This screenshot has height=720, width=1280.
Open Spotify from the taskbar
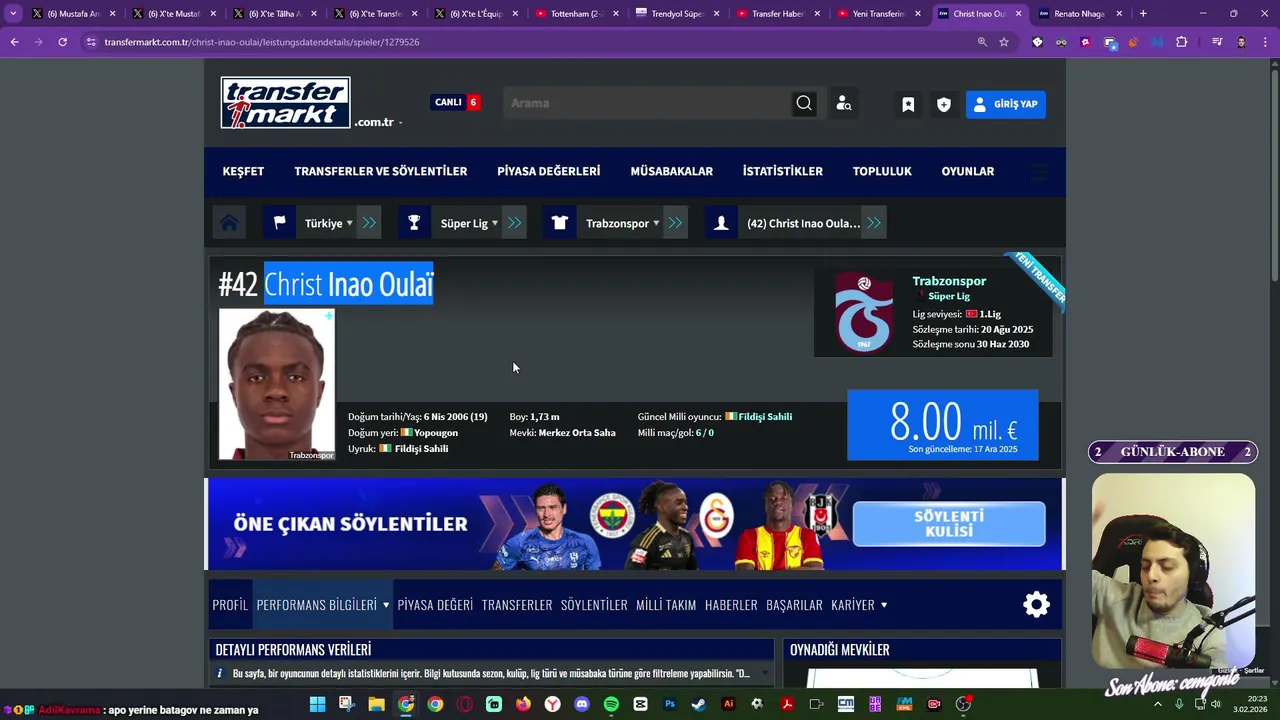[611, 704]
